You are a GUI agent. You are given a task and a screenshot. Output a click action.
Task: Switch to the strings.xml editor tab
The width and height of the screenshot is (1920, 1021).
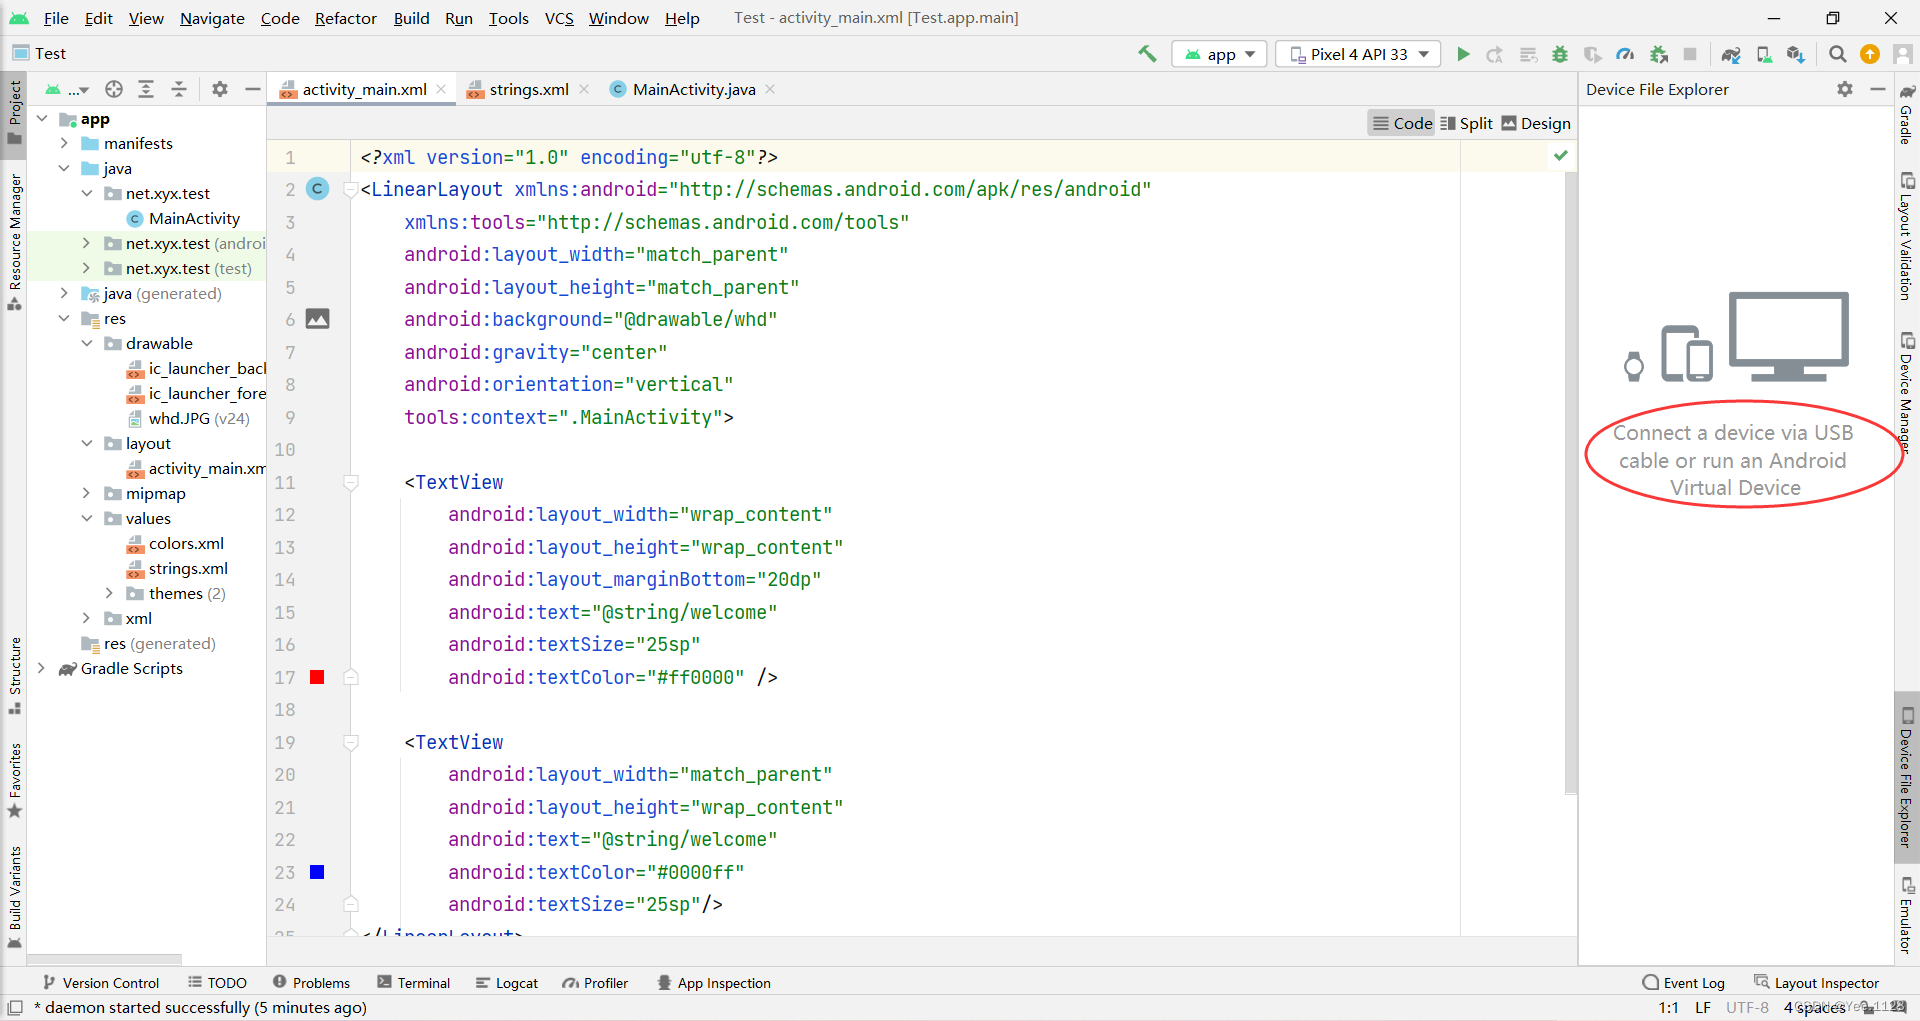(x=528, y=89)
